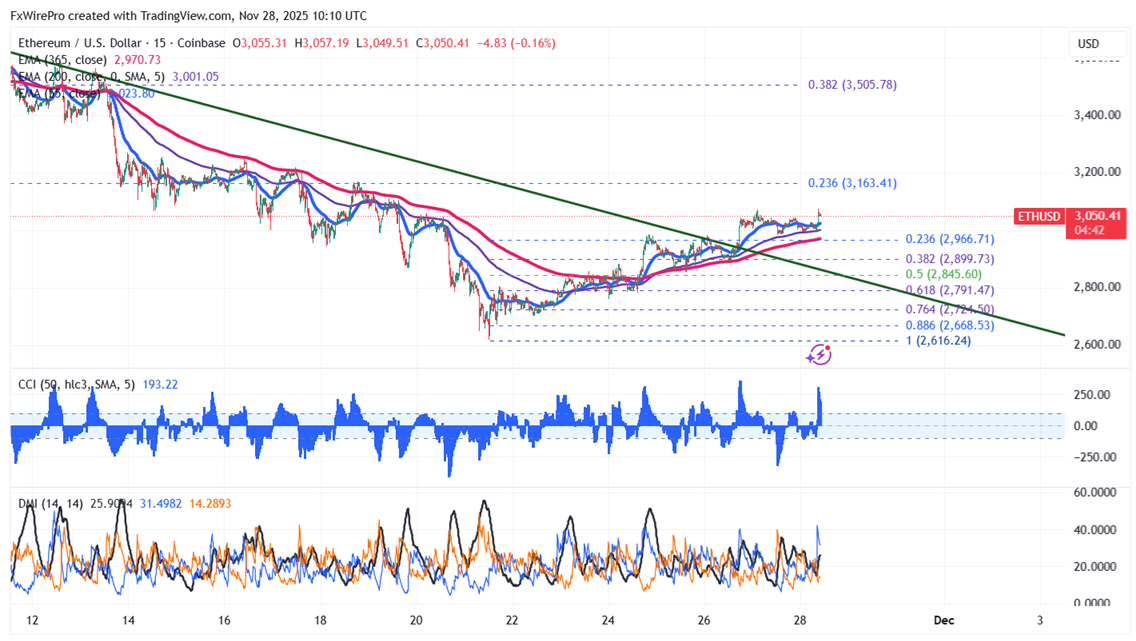Click the 3,400.00 price axis label
Image resolution: width=1136 pixels, height=641 pixels.
click(x=1097, y=115)
